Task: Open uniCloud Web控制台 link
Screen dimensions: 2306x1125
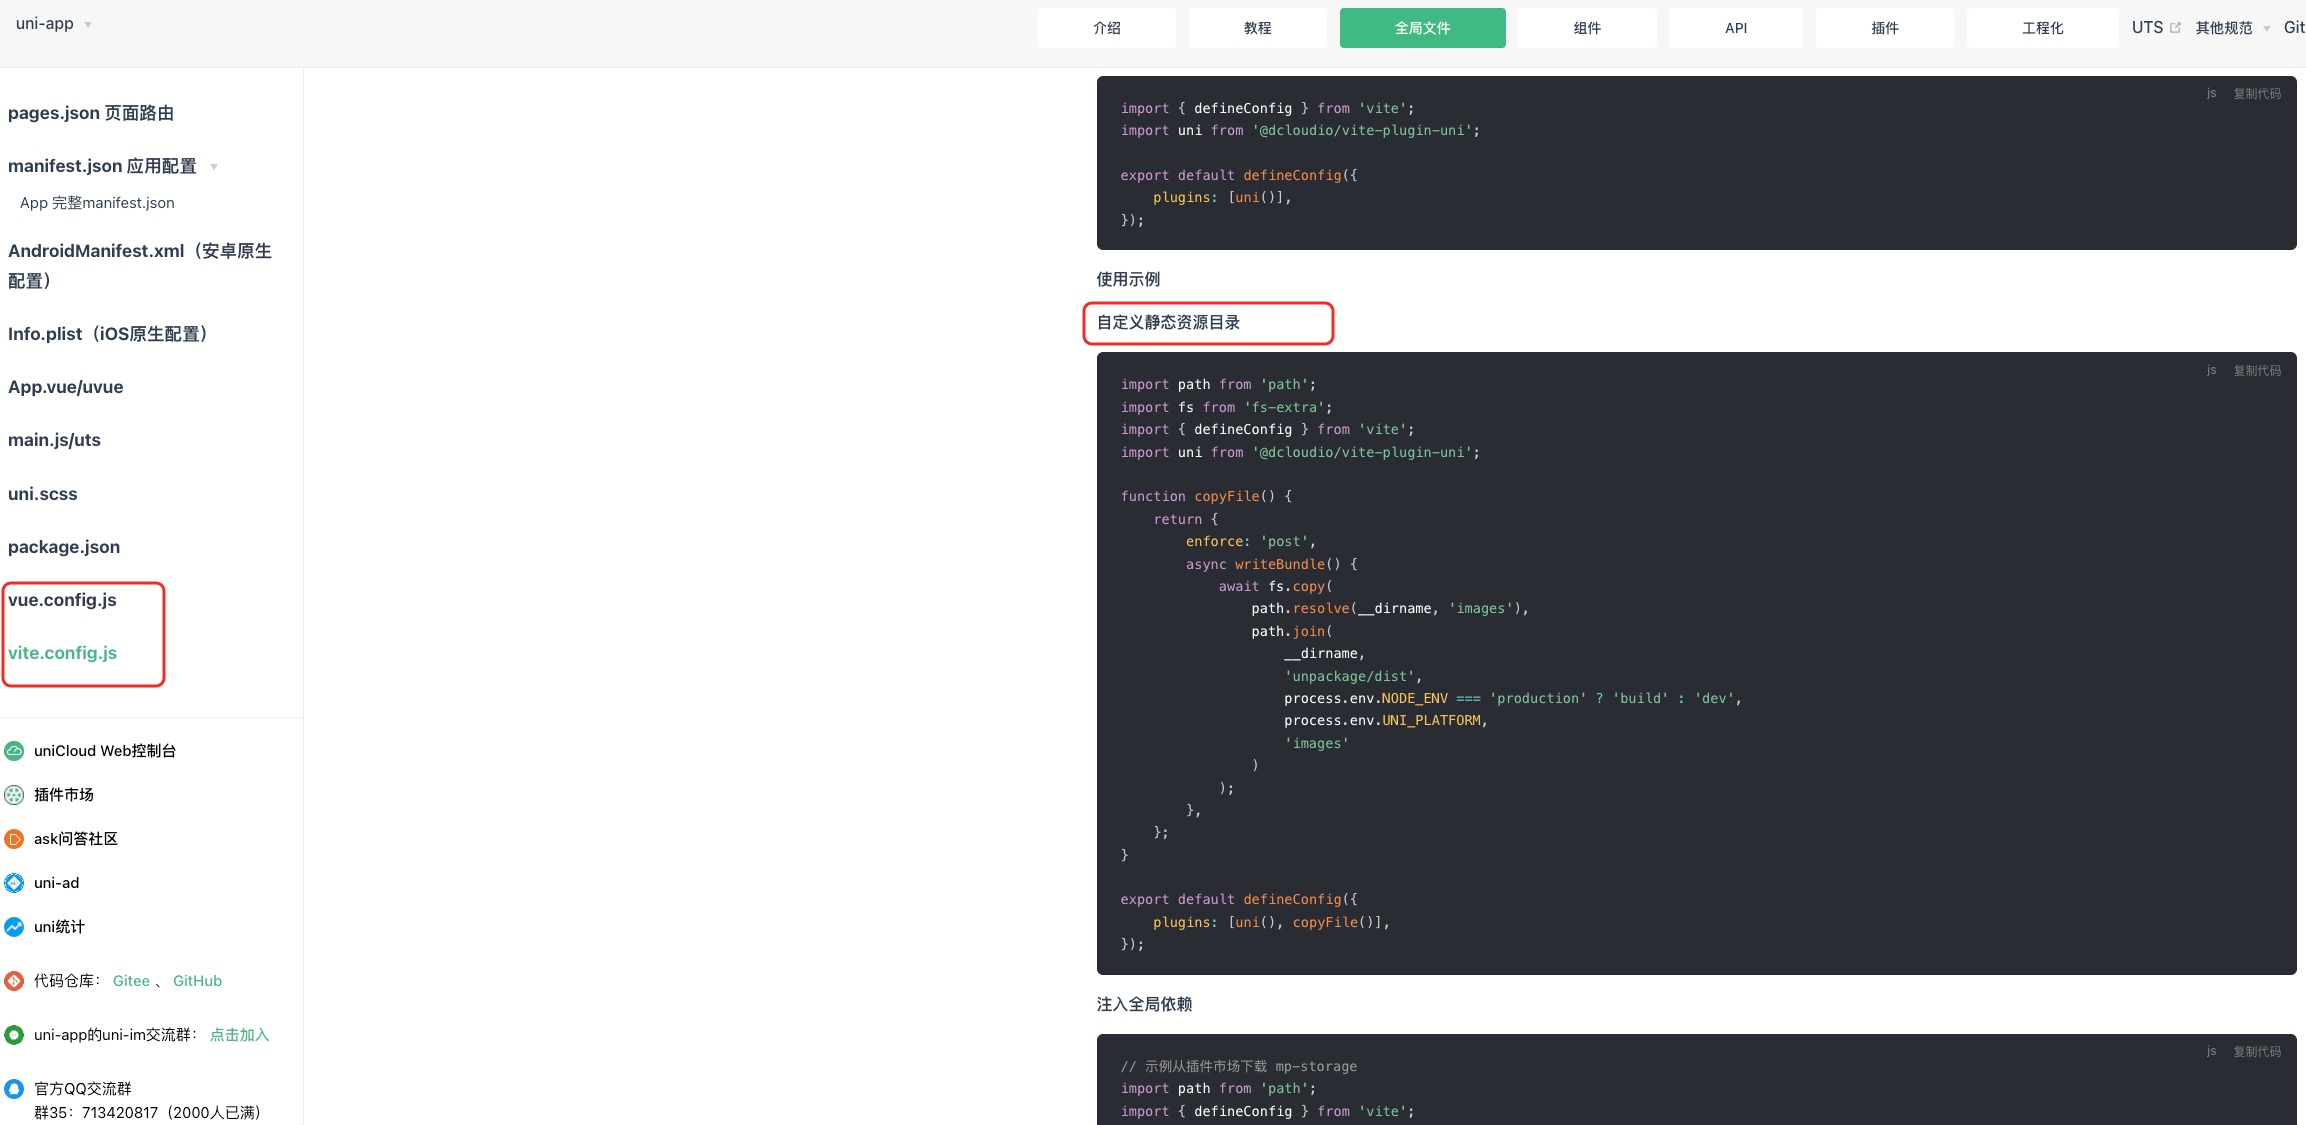Action: click(x=105, y=751)
